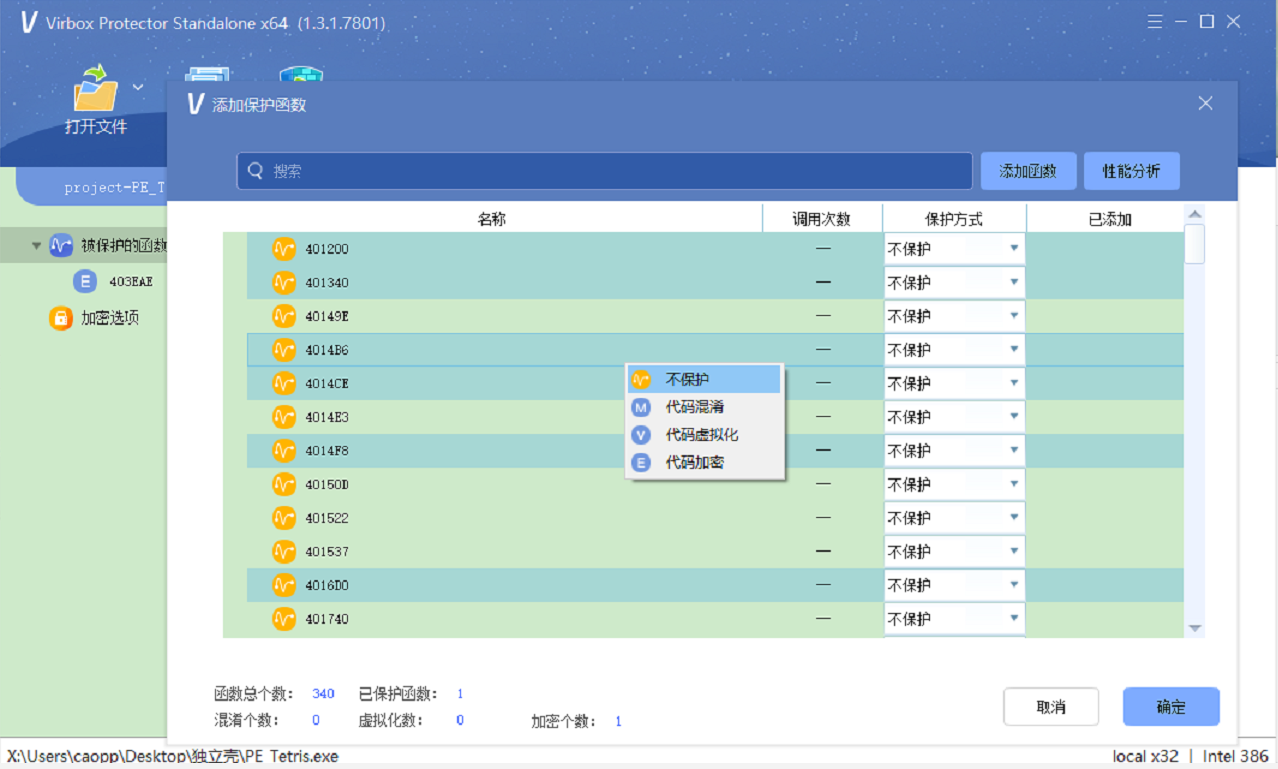Click the E icon next to 403EAE

85,282
